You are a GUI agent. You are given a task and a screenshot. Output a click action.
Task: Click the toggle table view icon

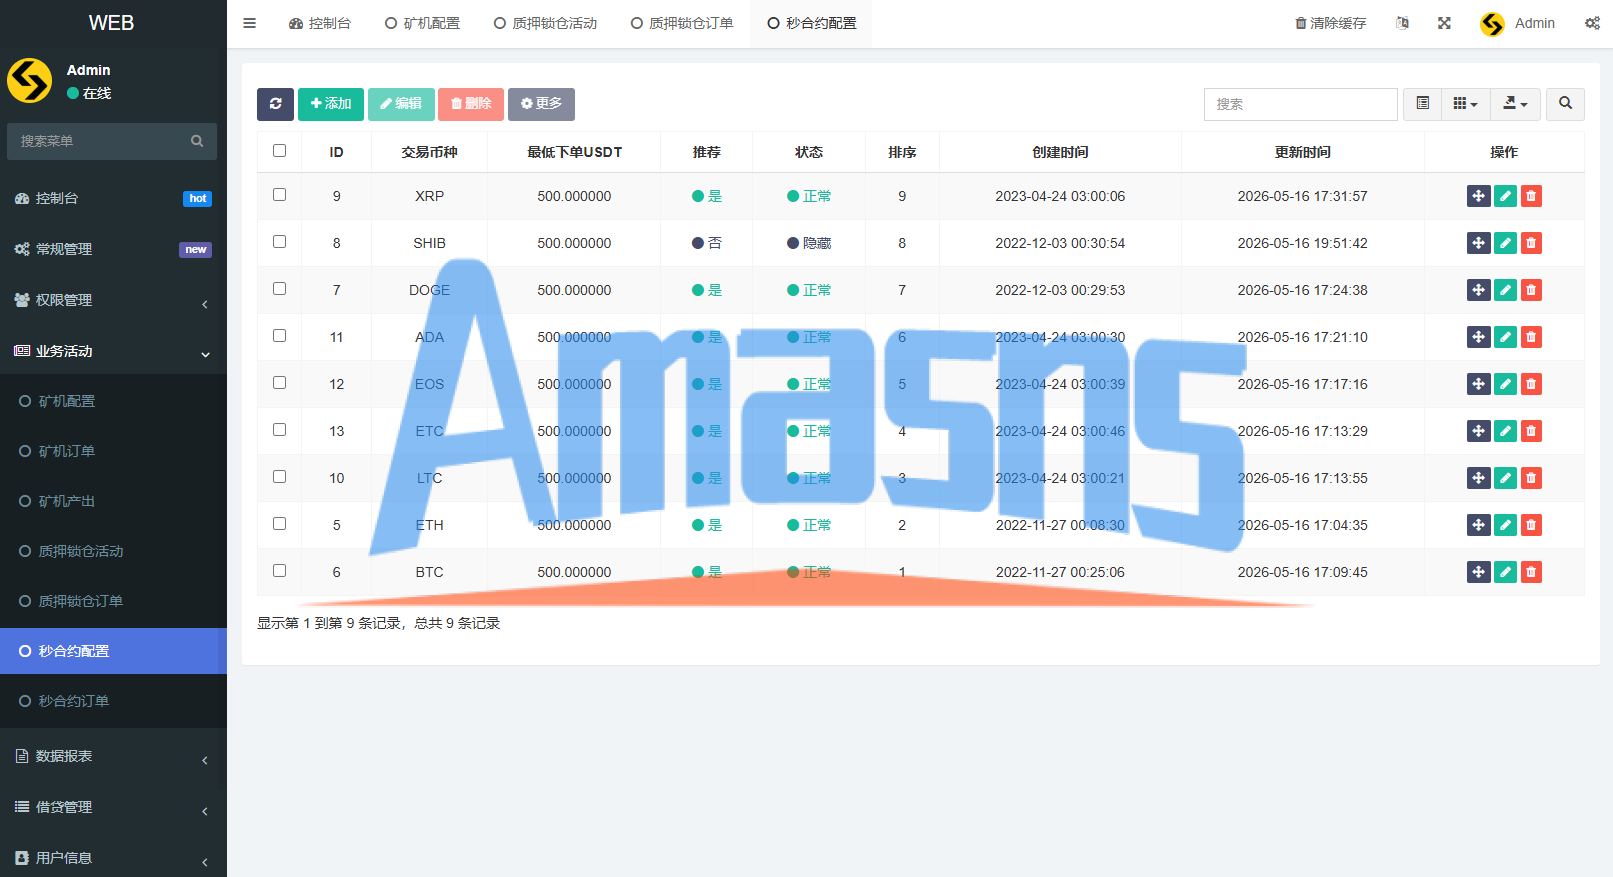(1422, 104)
